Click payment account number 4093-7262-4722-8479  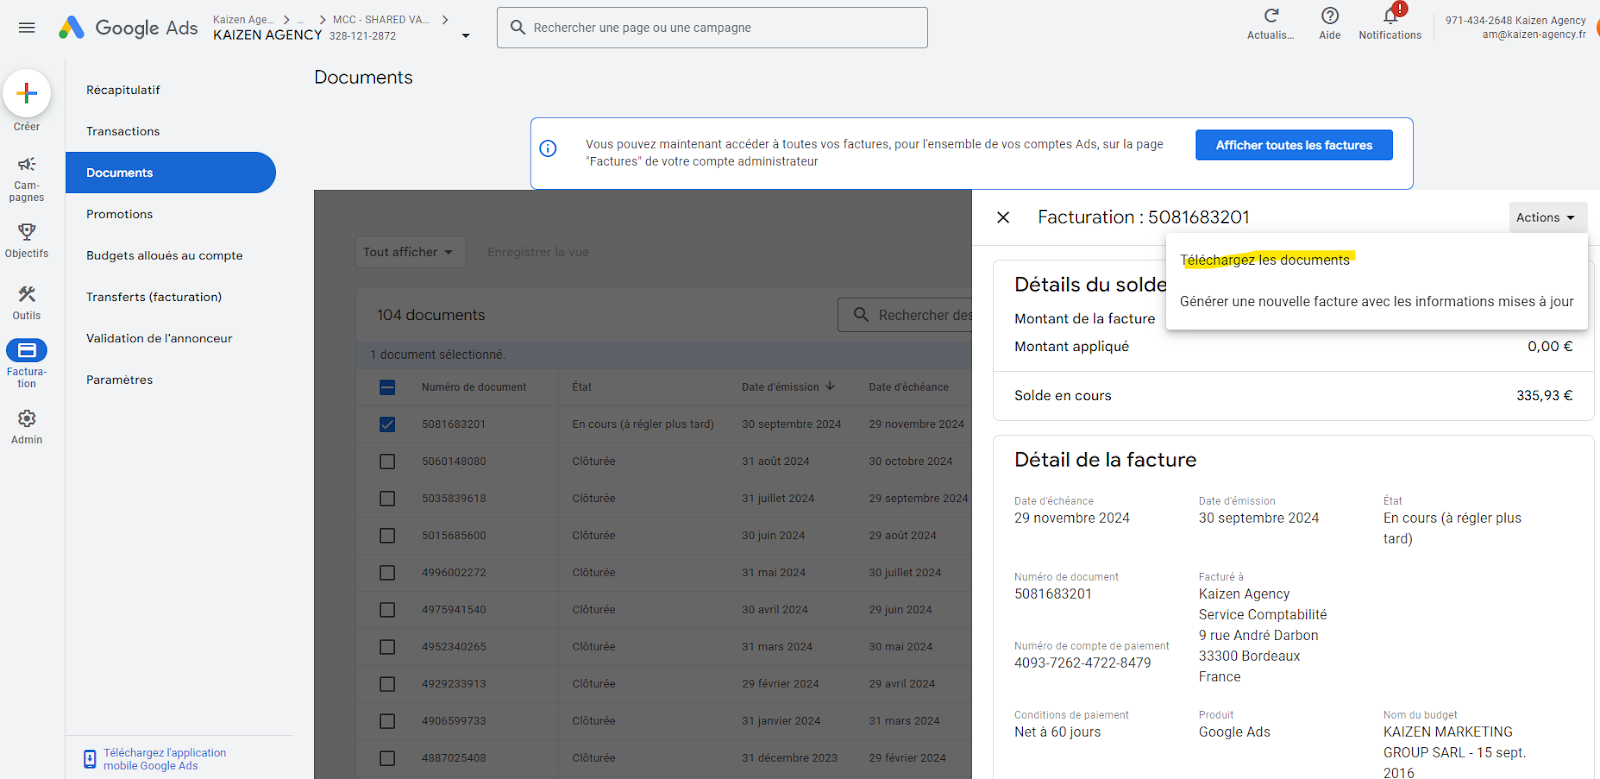click(1083, 663)
